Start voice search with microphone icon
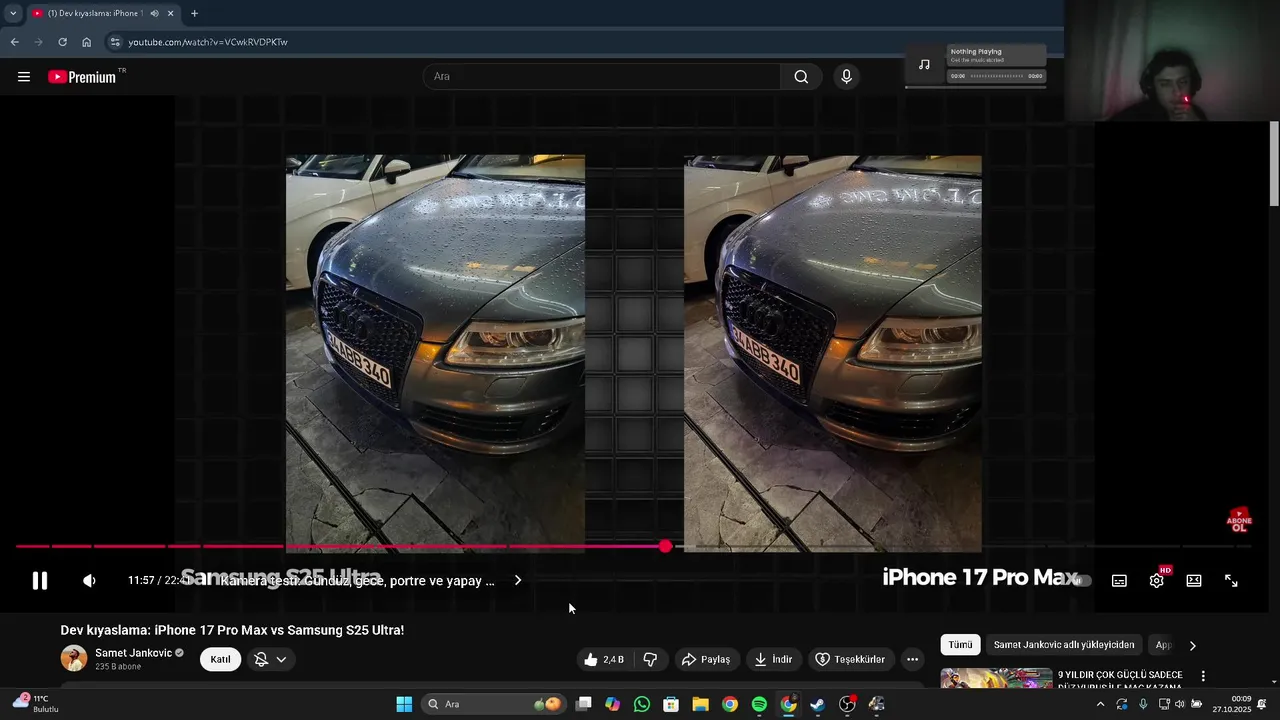The width and height of the screenshot is (1280, 720). point(846,77)
